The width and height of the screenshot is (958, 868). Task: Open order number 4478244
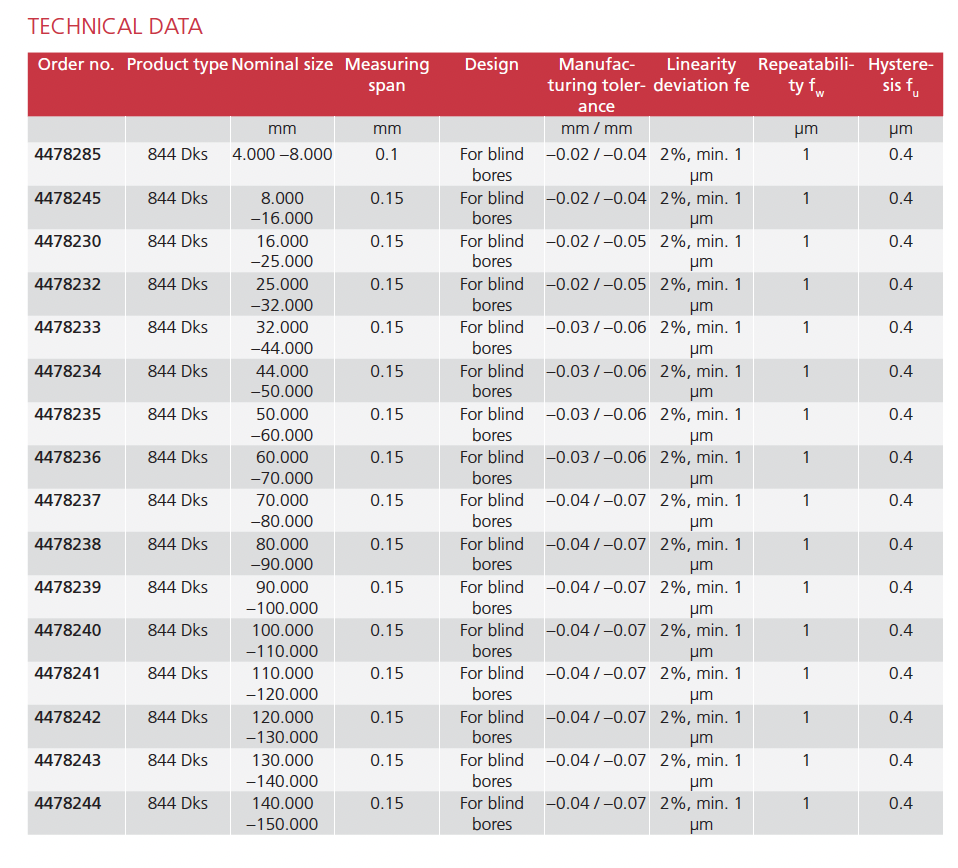68,803
